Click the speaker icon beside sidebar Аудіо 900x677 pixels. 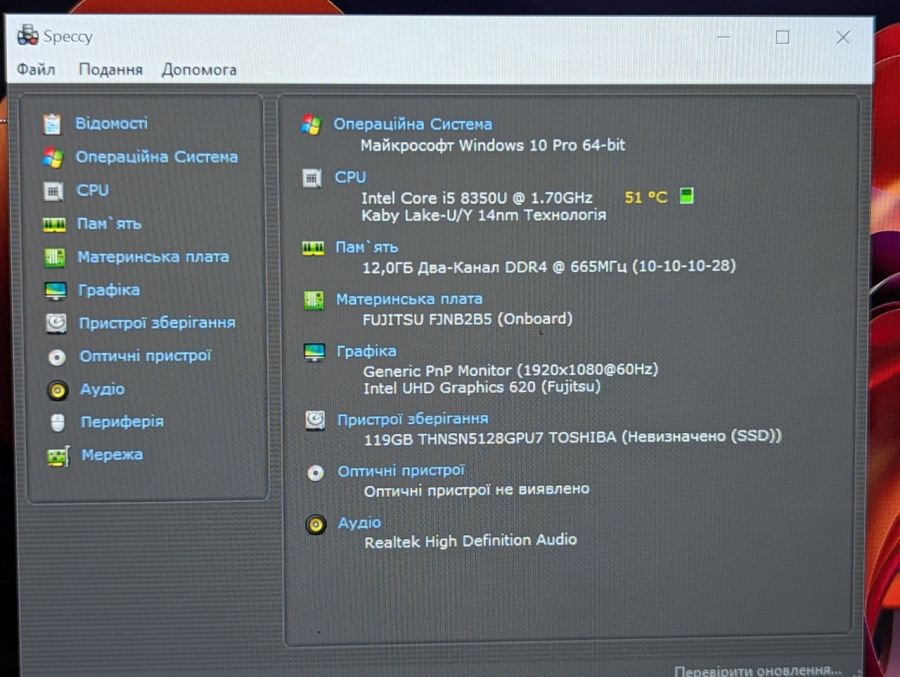(x=57, y=390)
